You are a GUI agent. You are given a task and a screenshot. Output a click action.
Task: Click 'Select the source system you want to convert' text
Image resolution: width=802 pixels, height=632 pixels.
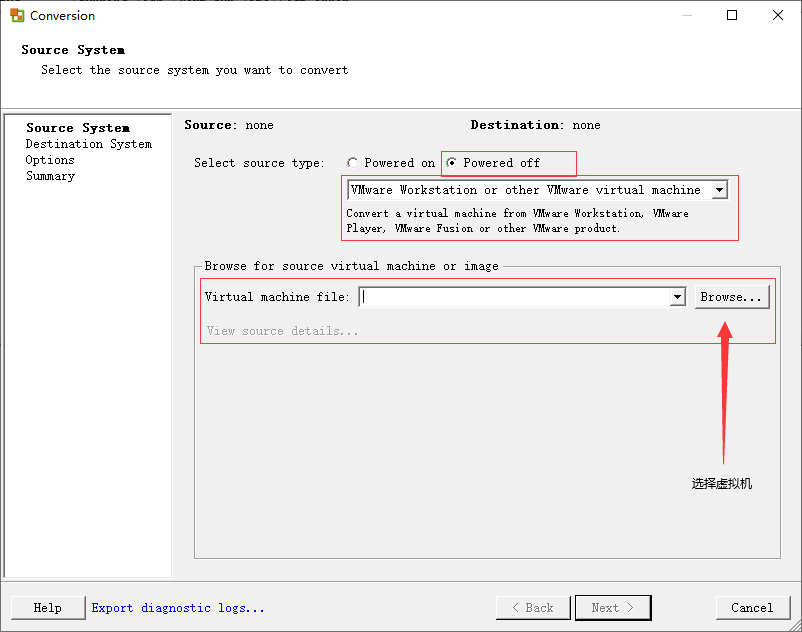pos(194,70)
